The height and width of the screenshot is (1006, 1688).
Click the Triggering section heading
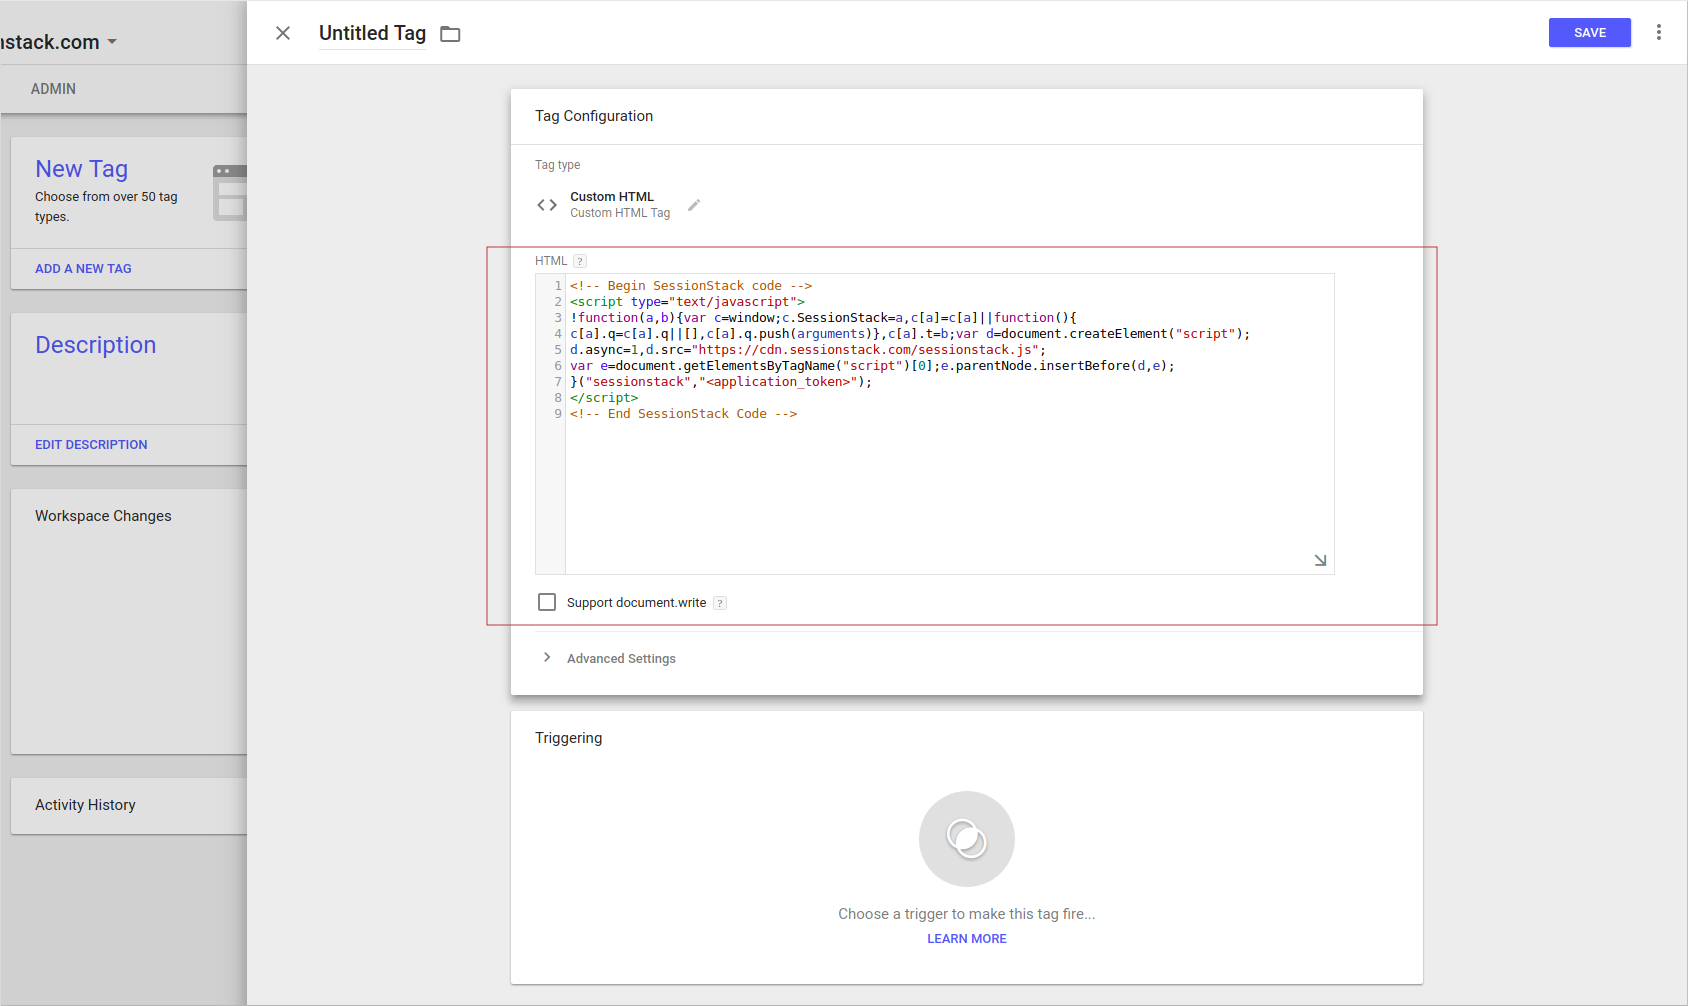pyautogui.click(x=568, y=738)
